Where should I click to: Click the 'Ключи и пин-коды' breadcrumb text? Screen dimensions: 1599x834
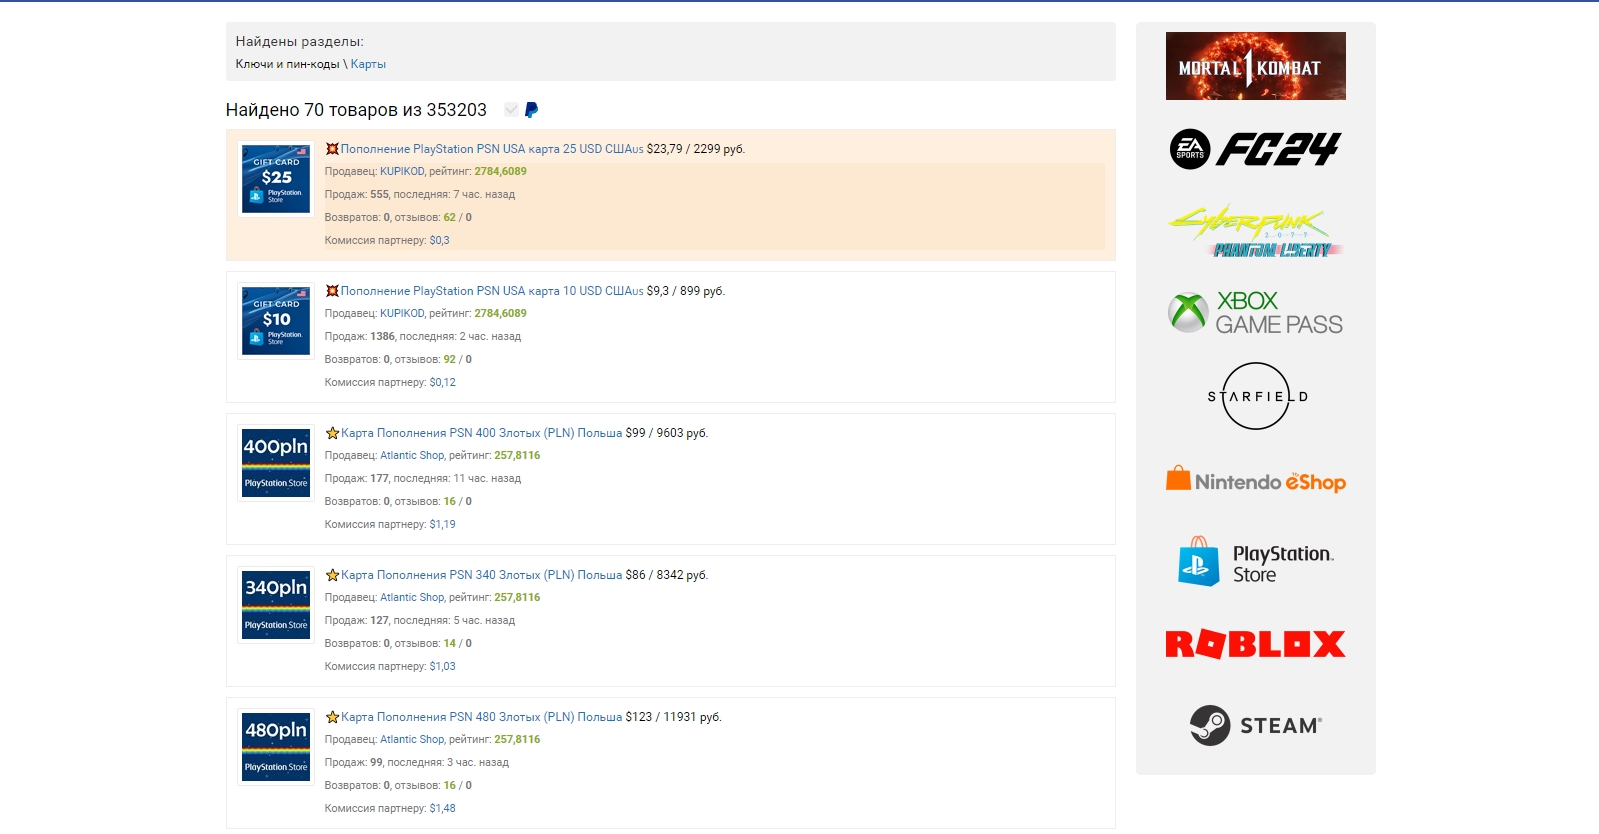pyautogui.click(x=288, y=64)
